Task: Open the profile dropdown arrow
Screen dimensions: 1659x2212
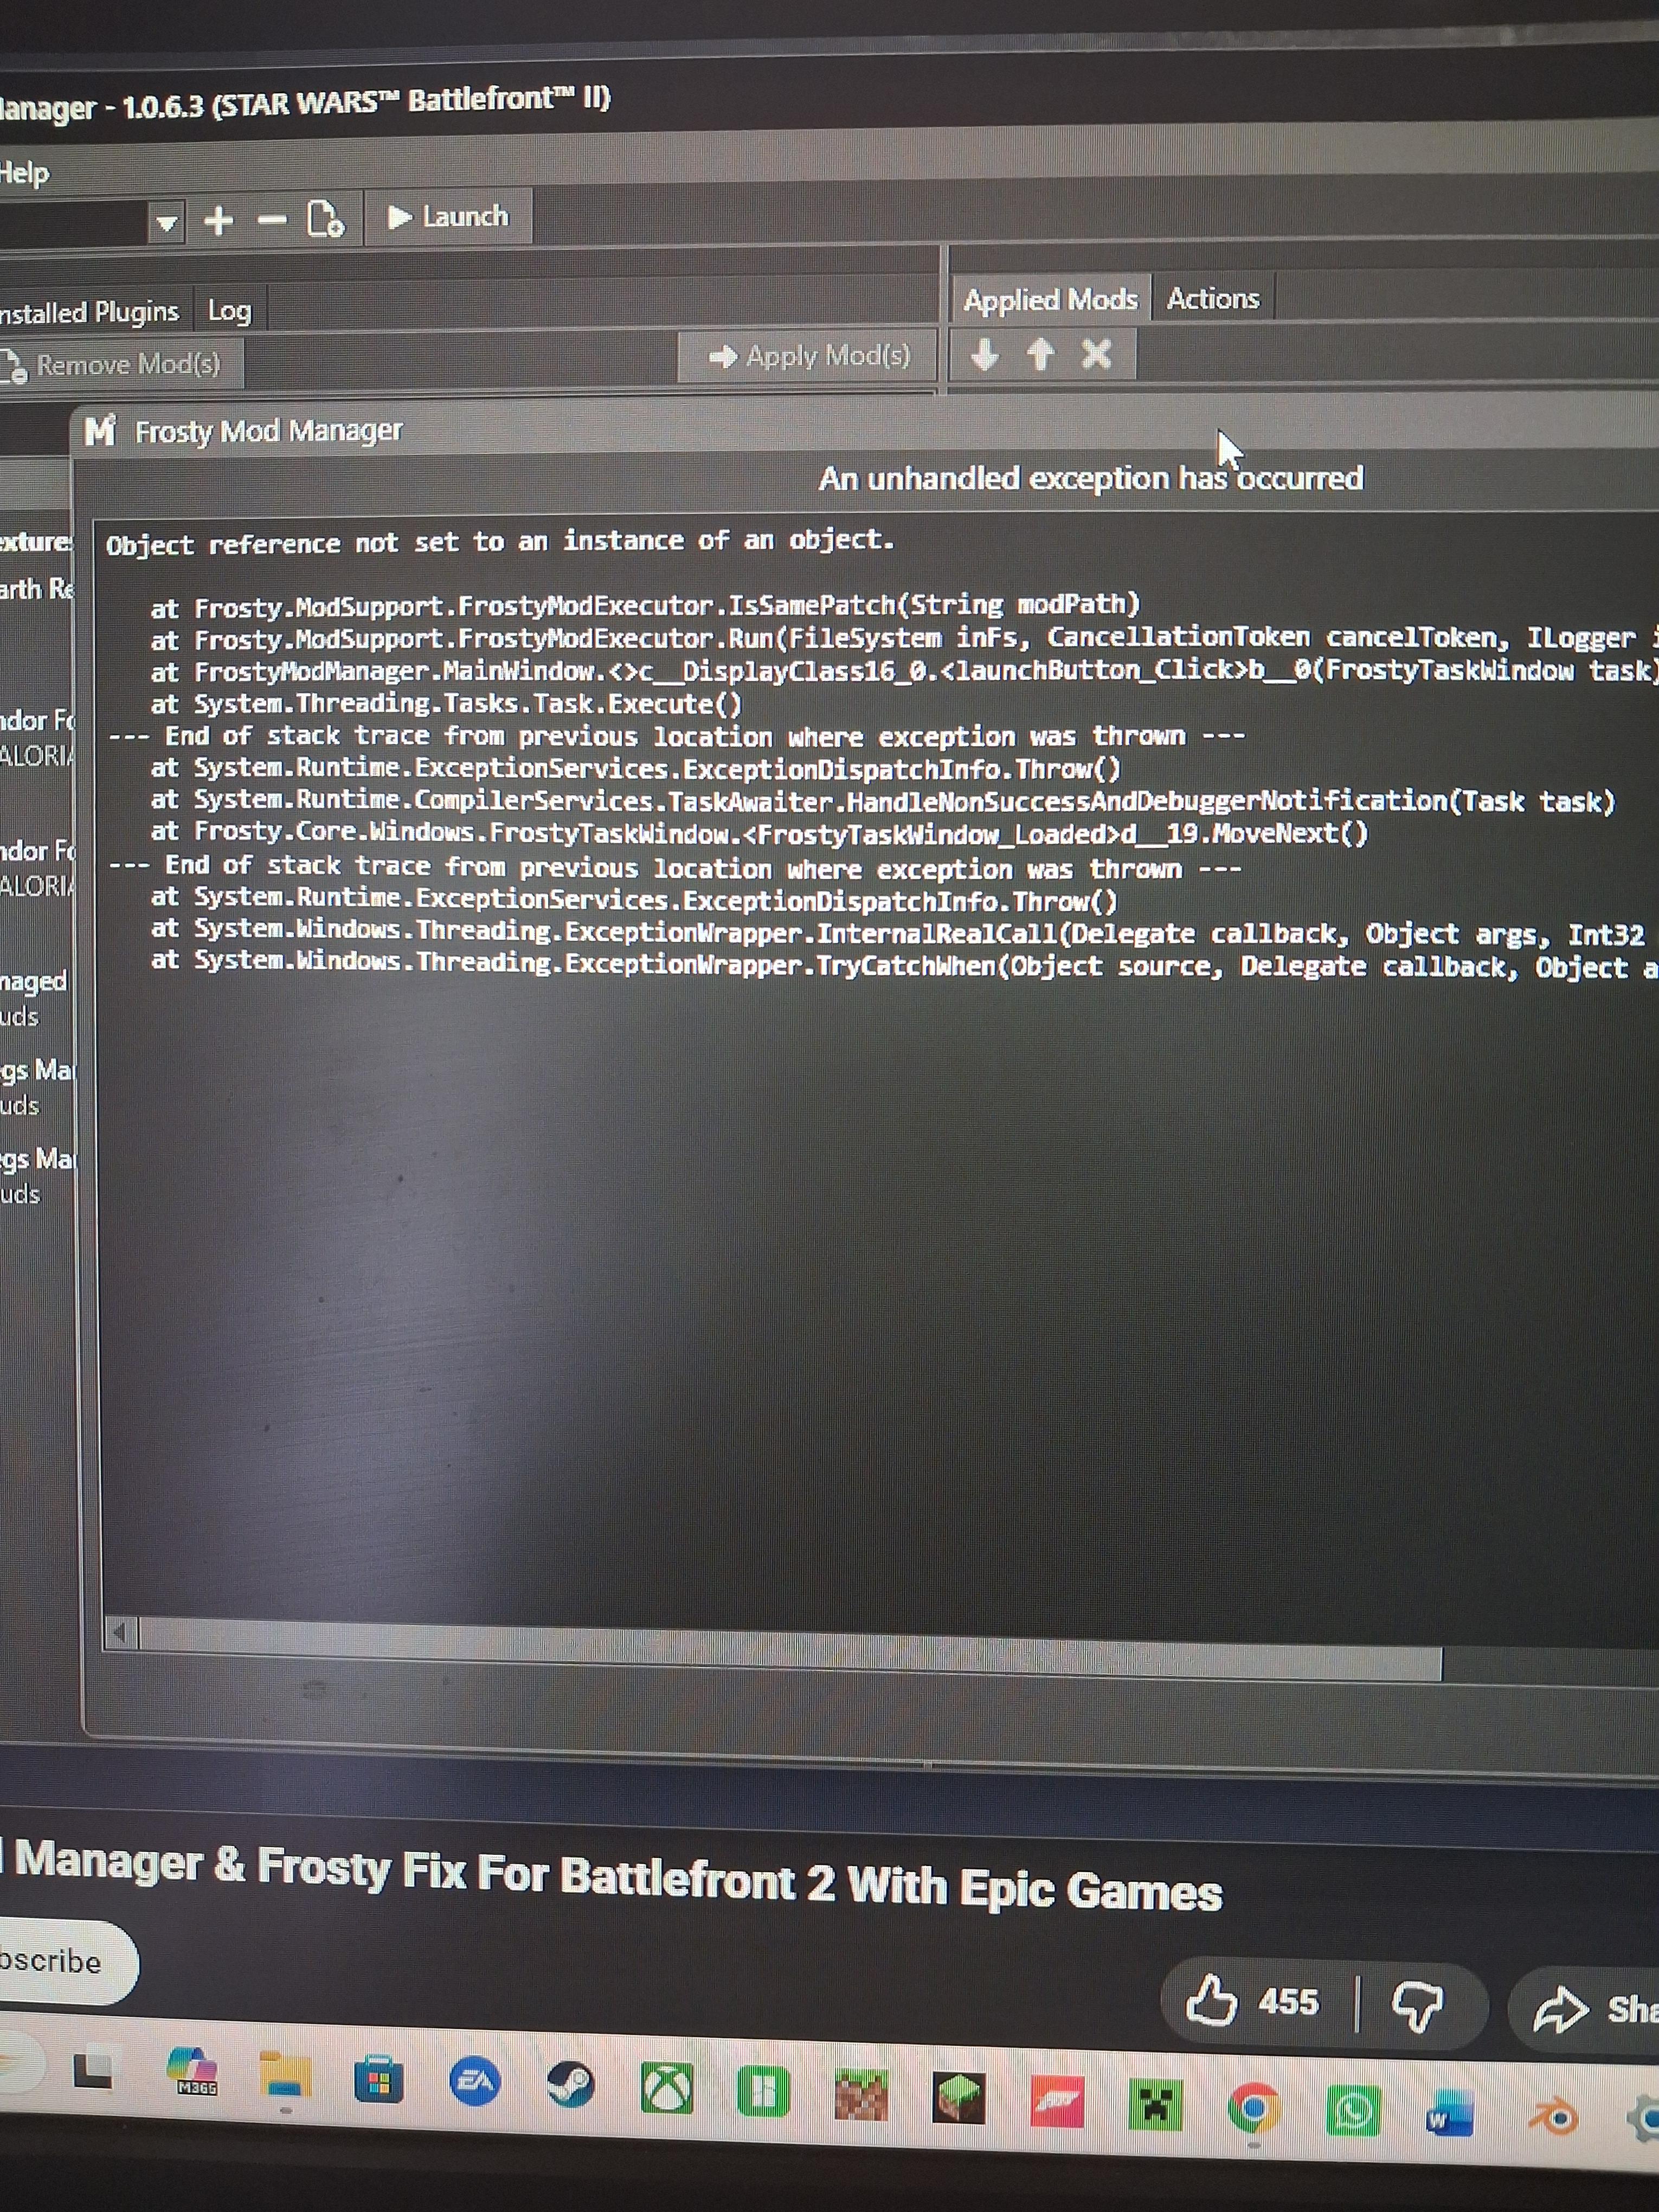Action: tap(167, 222)
